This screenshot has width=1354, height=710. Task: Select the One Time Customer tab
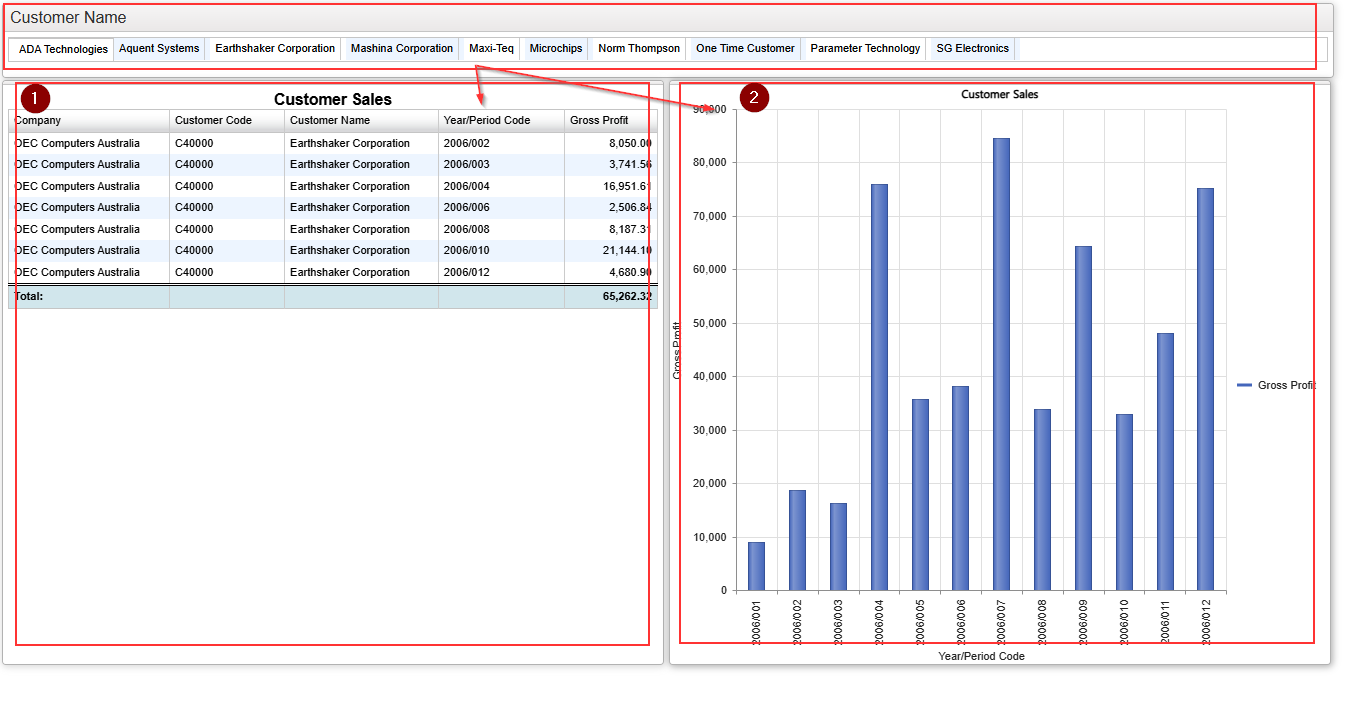[x=745, y=48]
